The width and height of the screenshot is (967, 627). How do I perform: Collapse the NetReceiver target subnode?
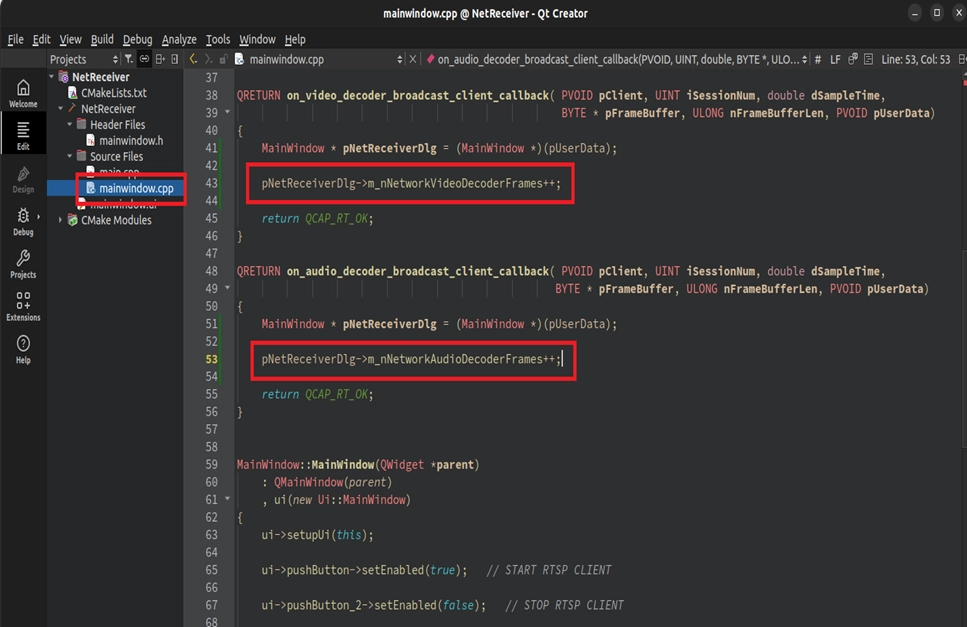[60, 109]
